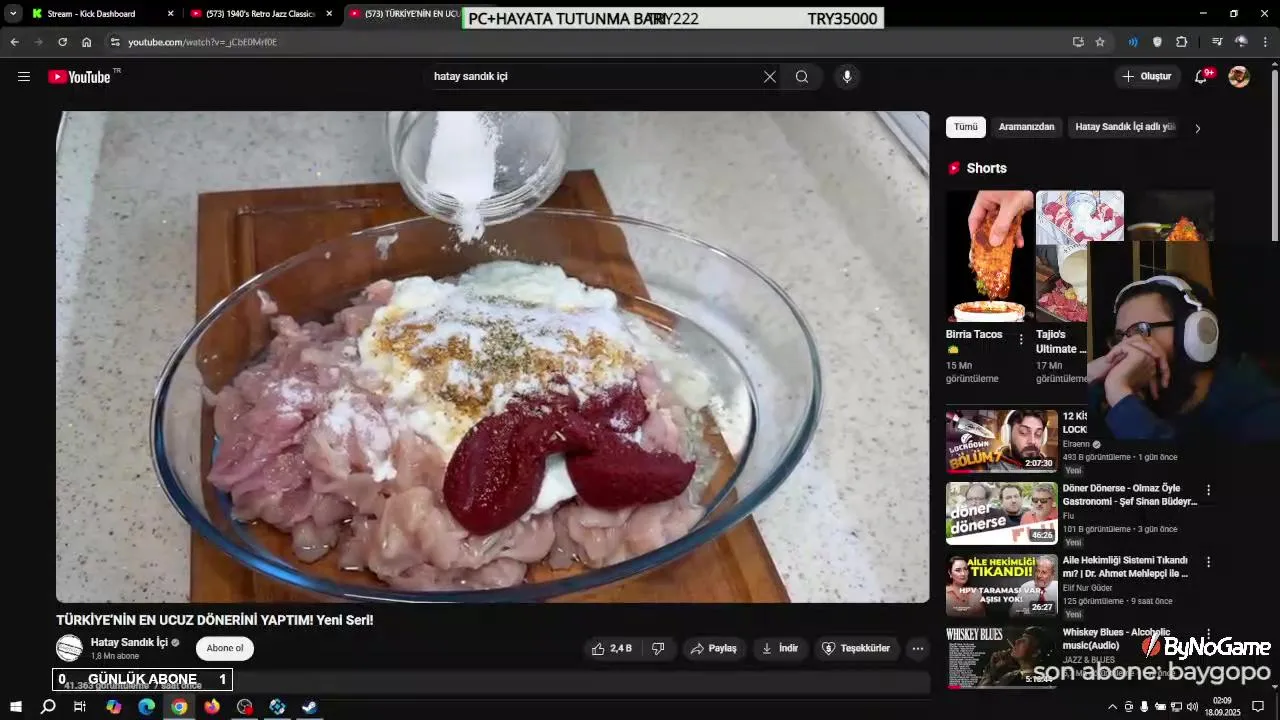This screenshot has width=1280, height=720.
Task: Open the tab search dropdown arrow
Action: (x=13, y=14)
